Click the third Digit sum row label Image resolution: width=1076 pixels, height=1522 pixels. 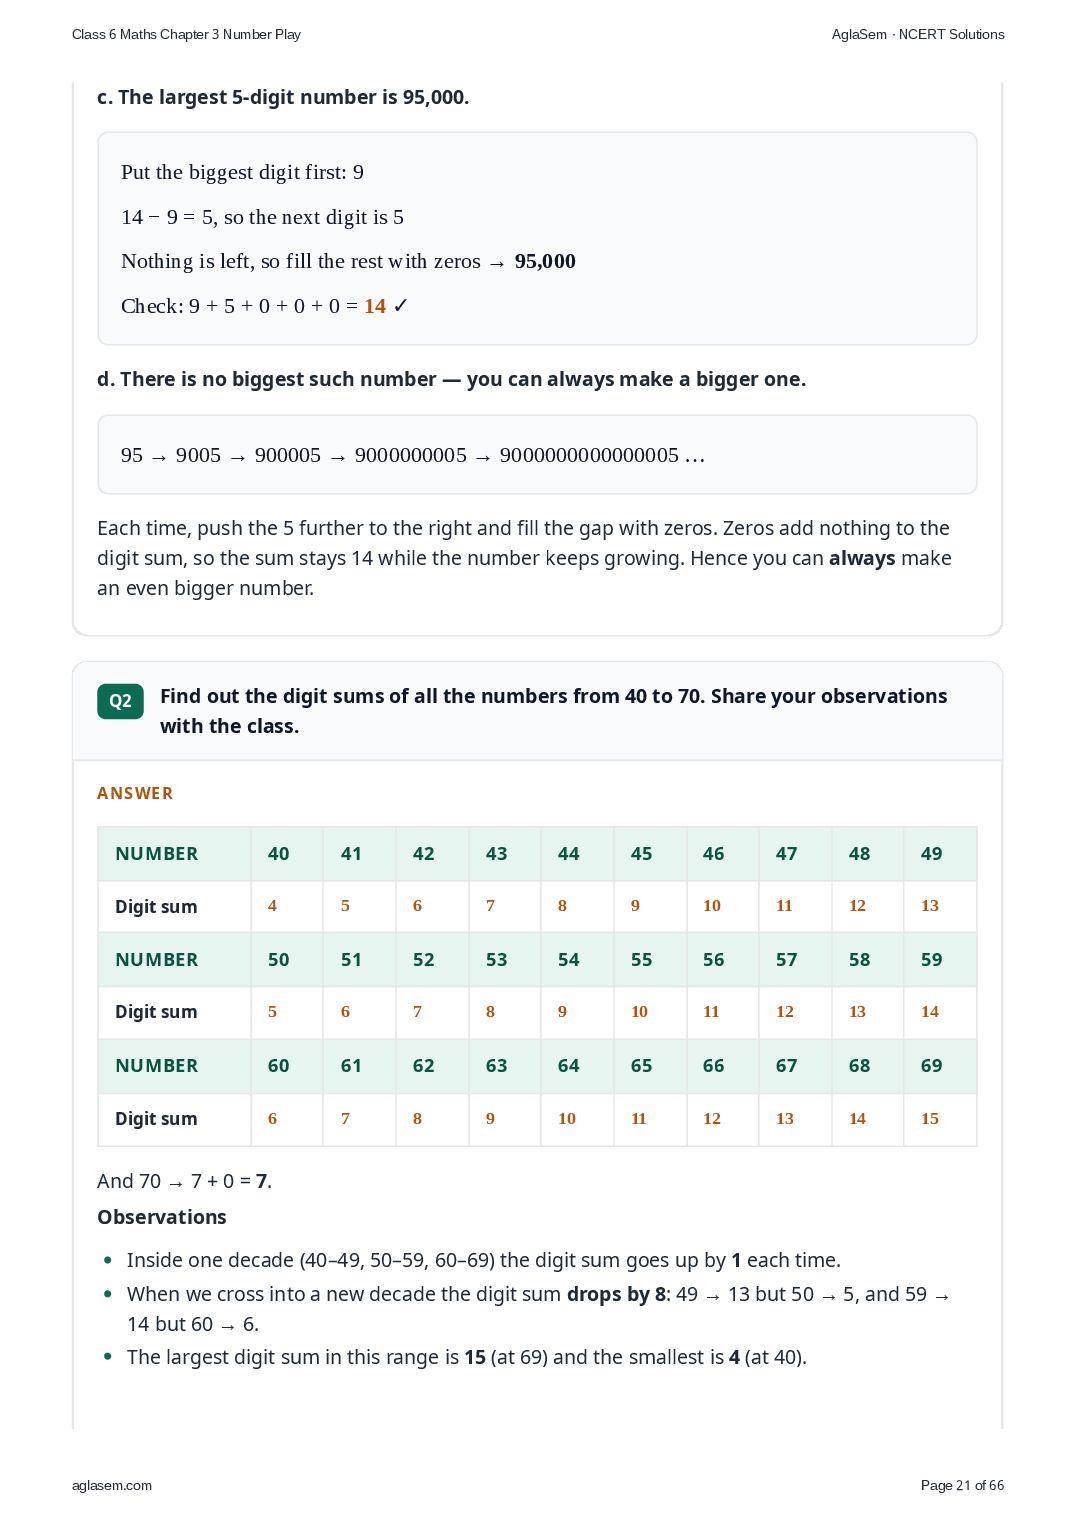coord(174,1119)
